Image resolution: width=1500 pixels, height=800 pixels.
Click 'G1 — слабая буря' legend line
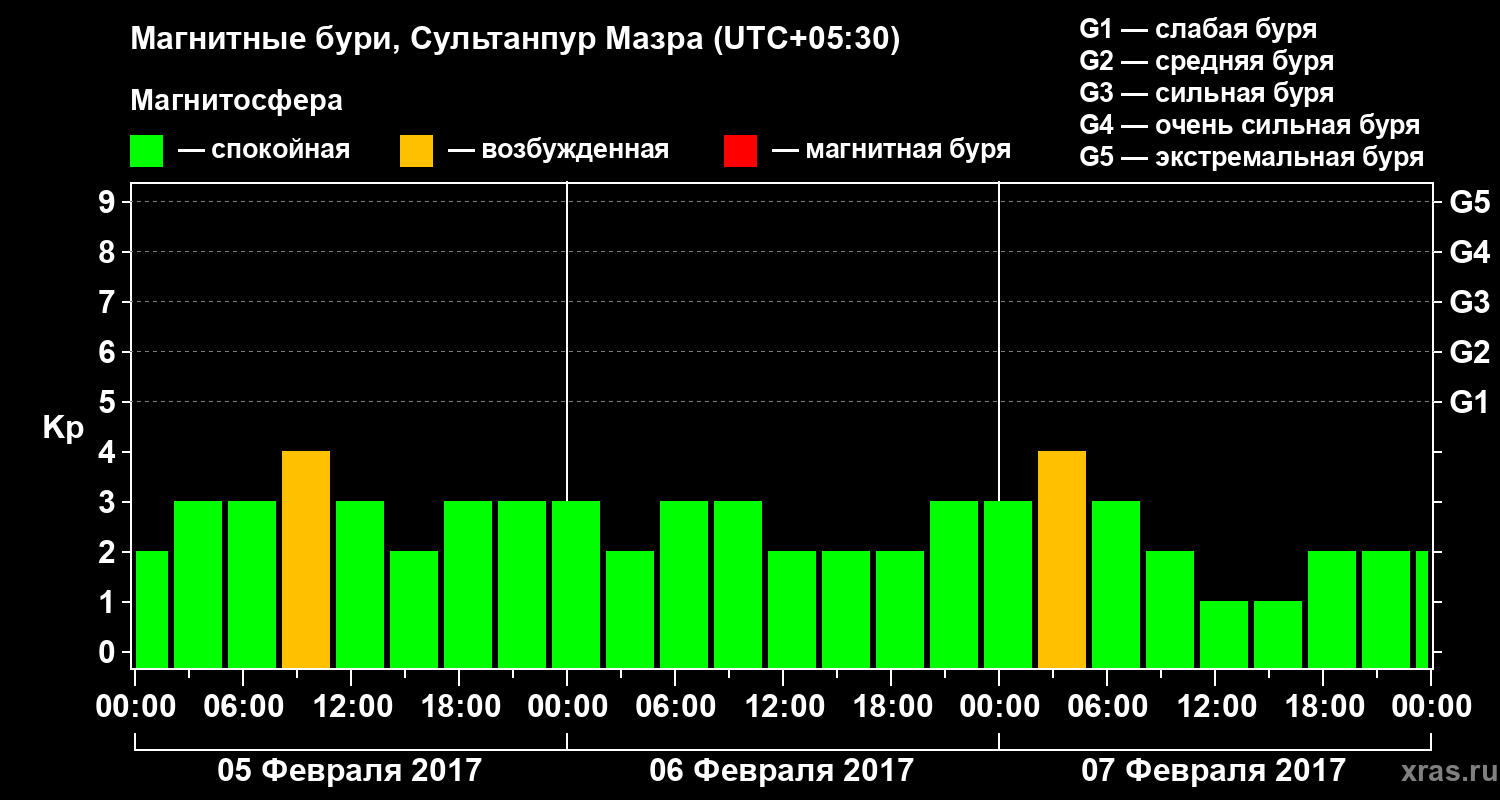click(1198, 29)
